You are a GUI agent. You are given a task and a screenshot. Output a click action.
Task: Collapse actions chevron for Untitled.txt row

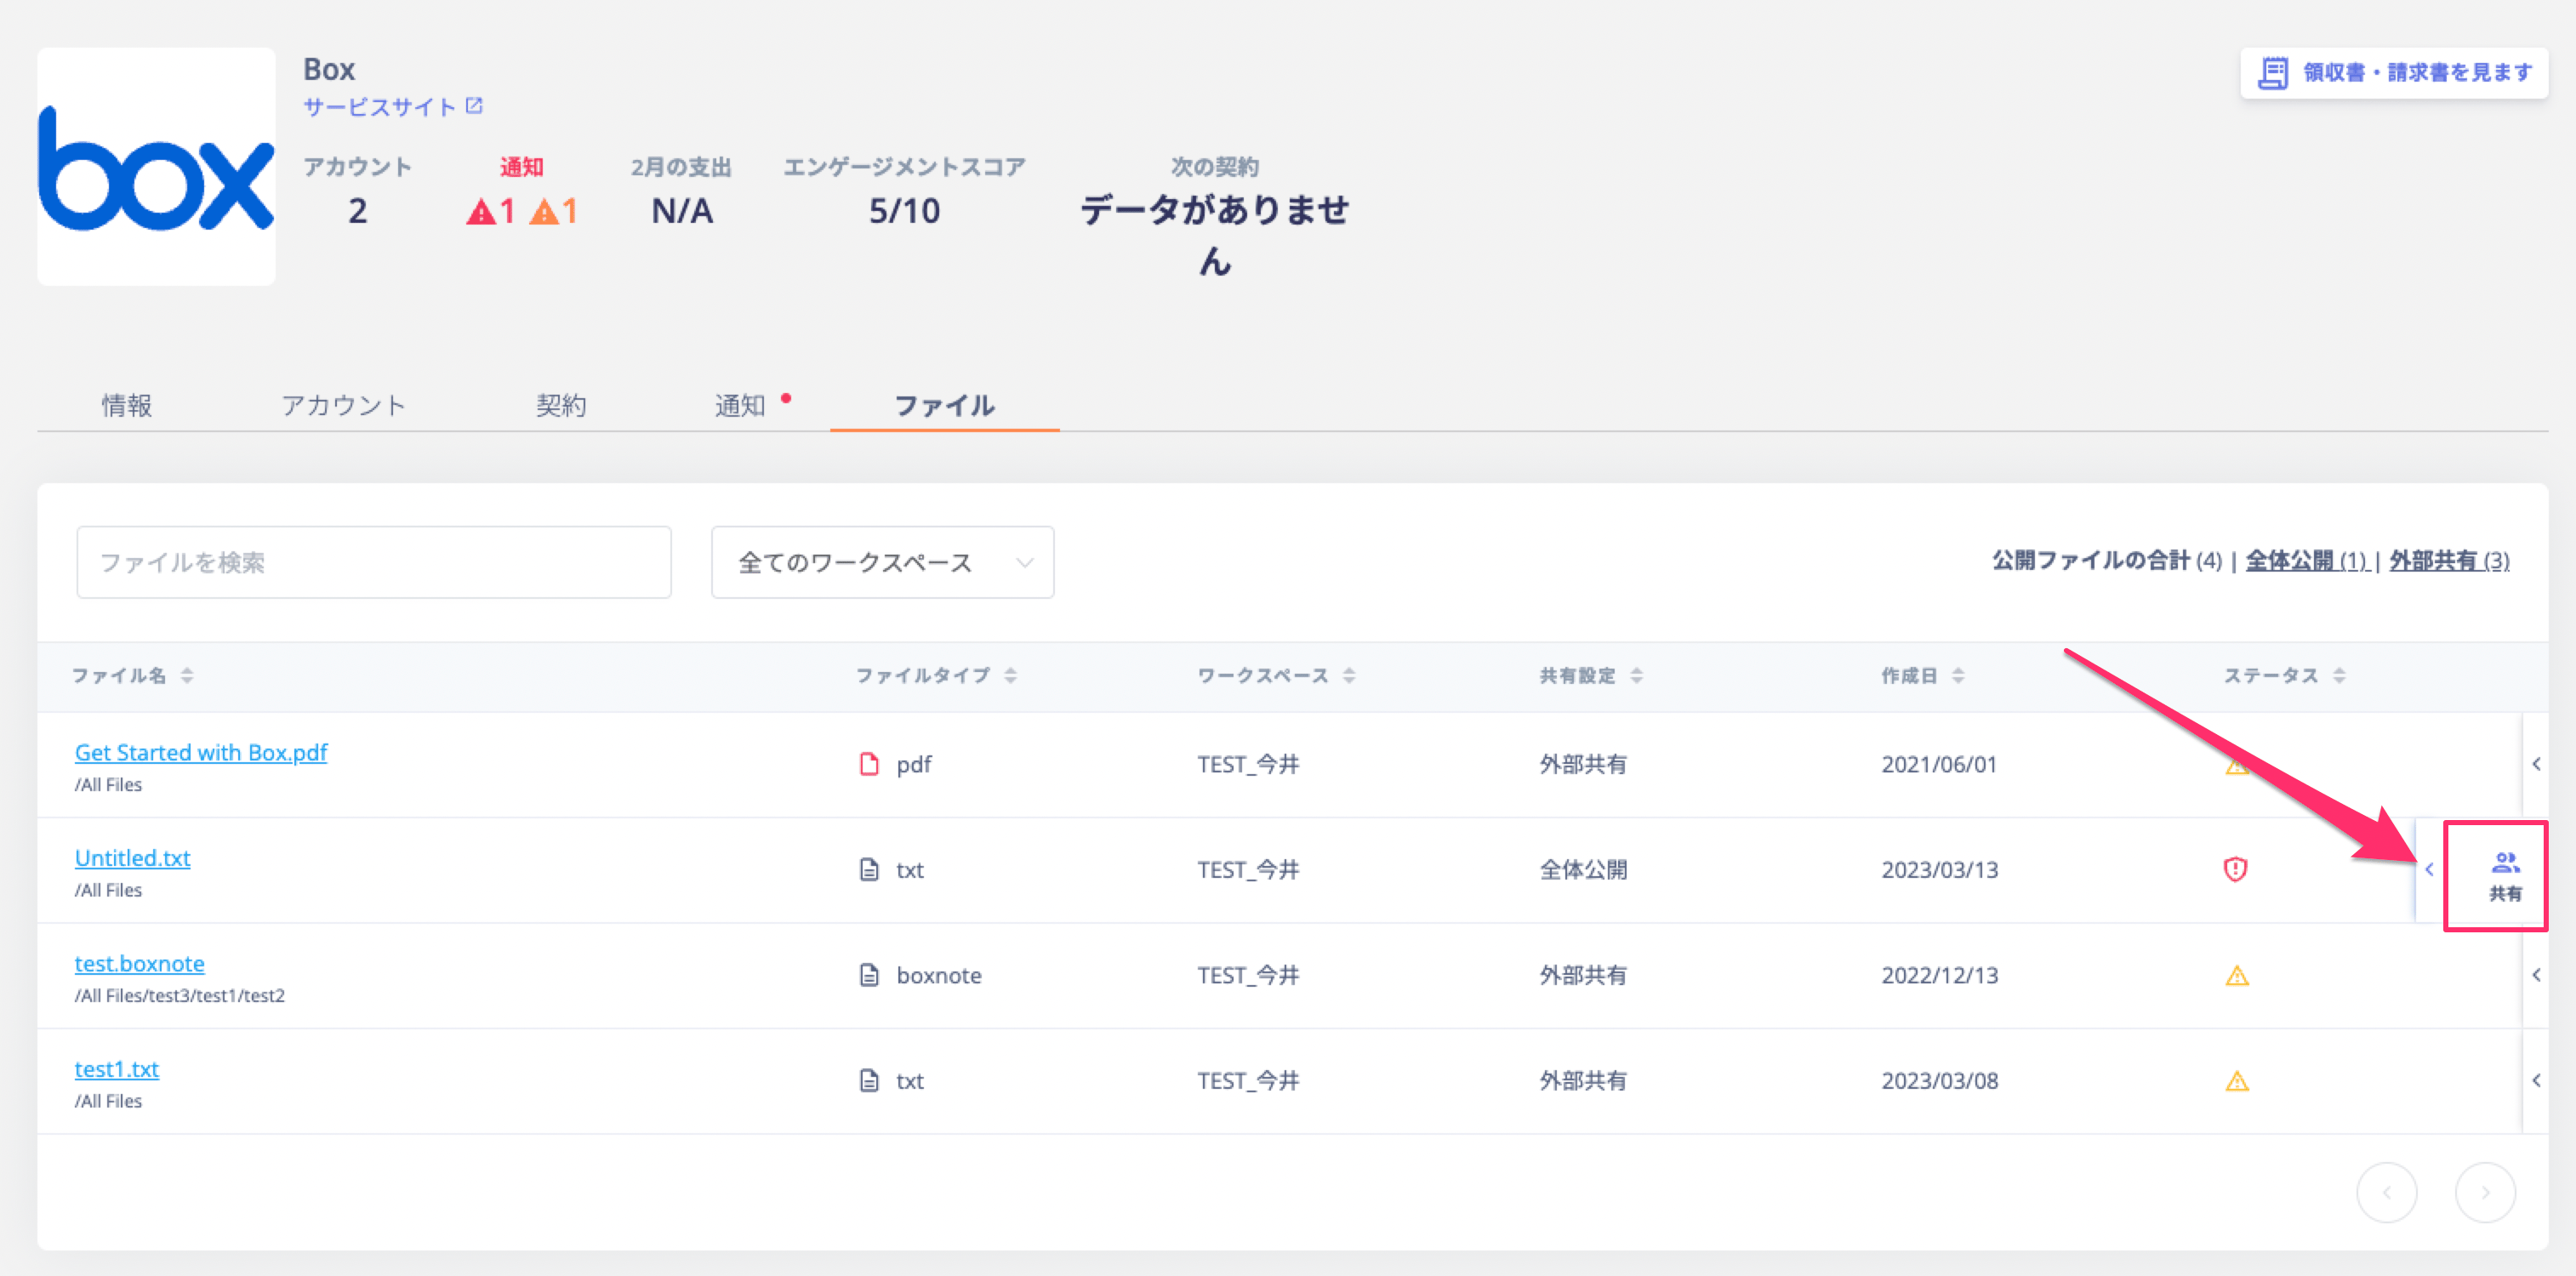click(2429, 869)
